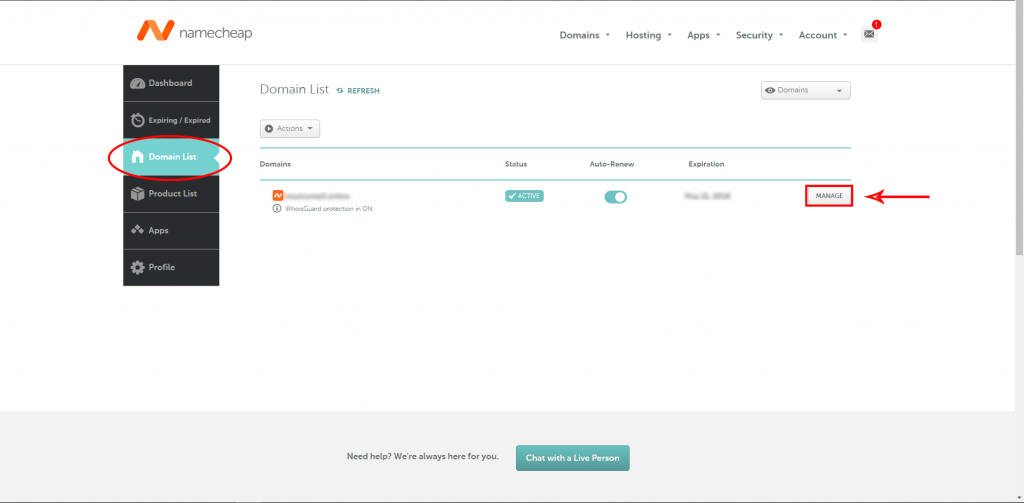This screenshot has height=503, width=1024.
Task: Open Profile in the sidebar
Action: [171, 267]
